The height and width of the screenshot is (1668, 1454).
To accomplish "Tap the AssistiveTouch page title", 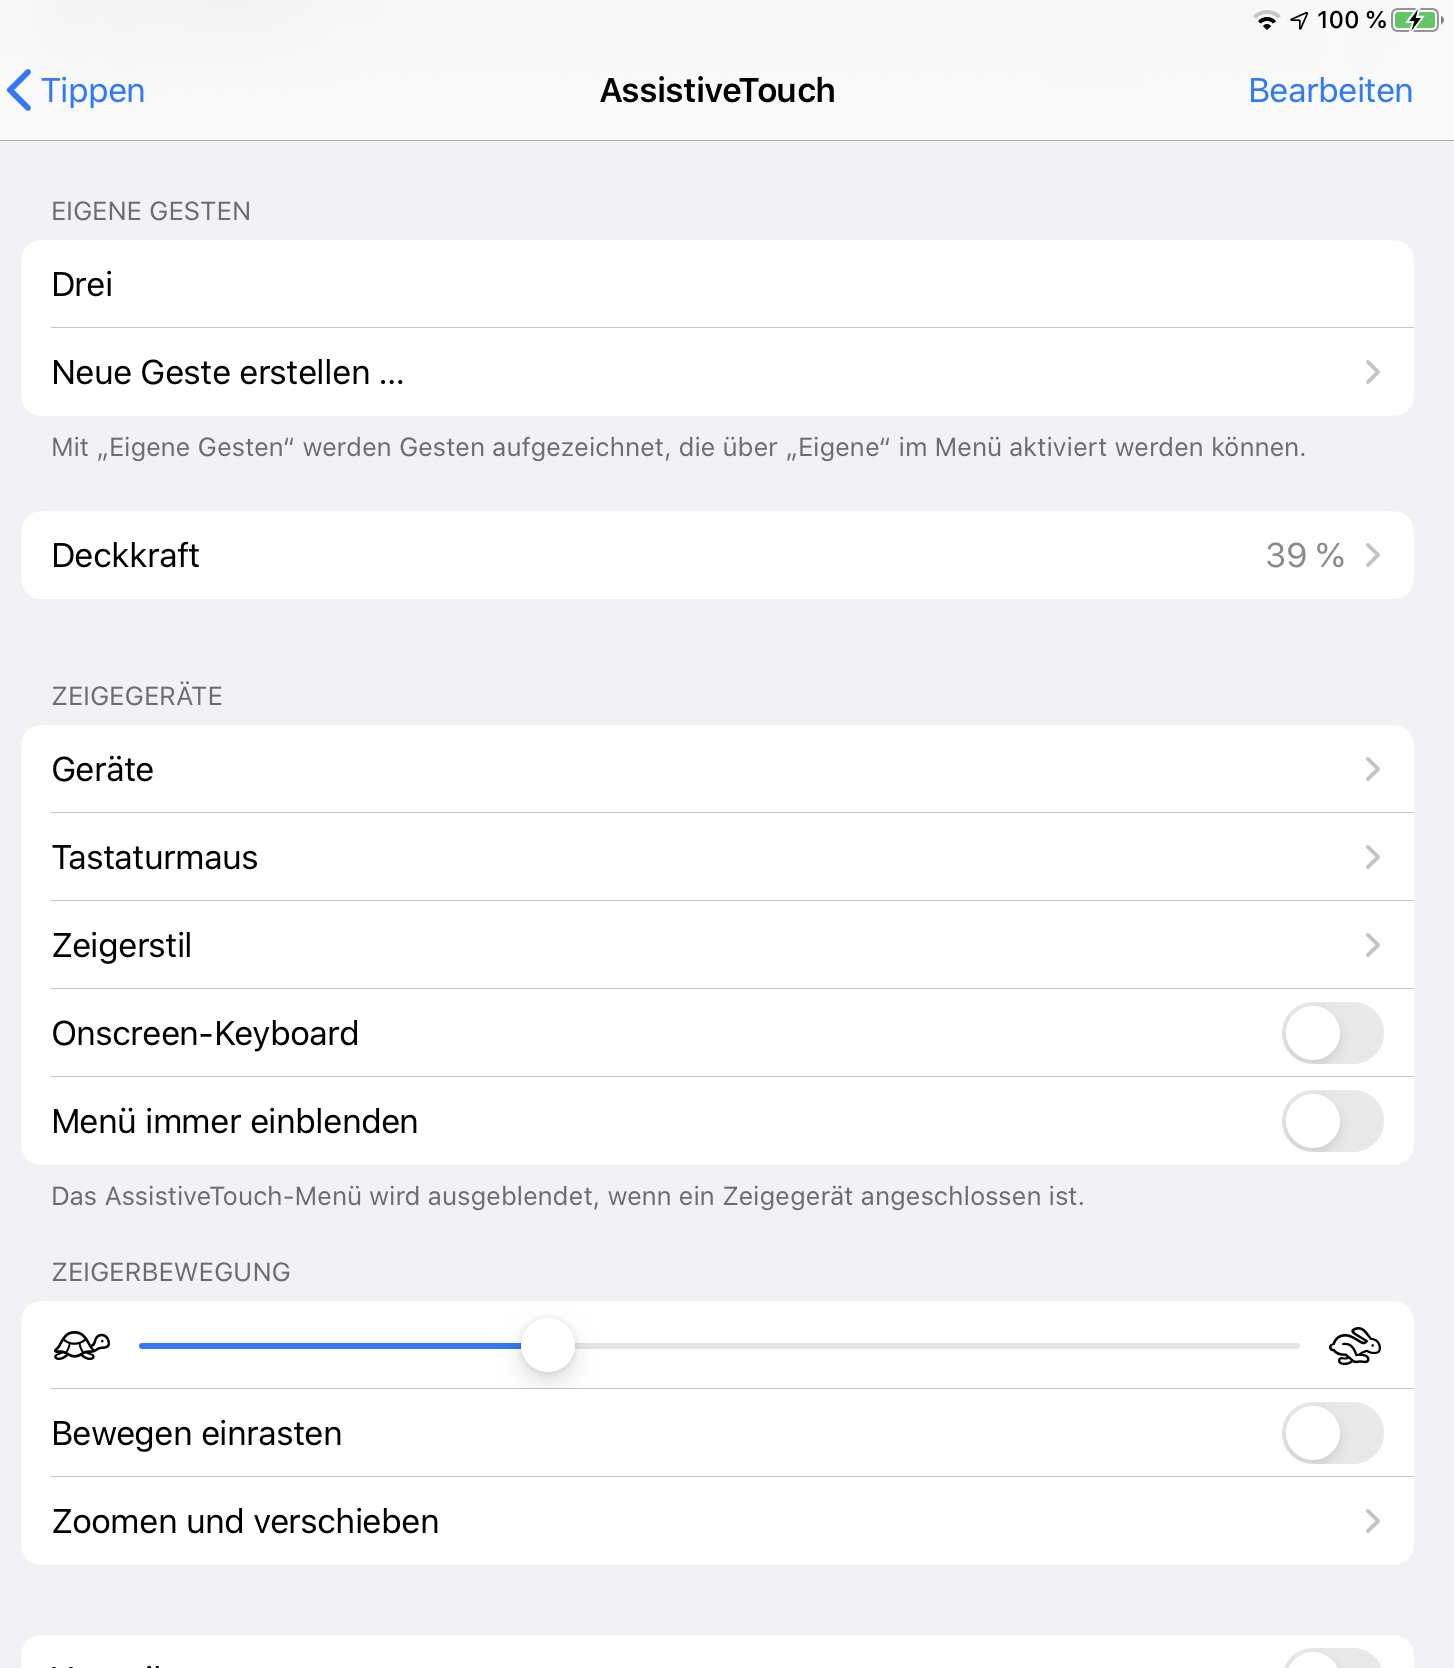I will 717,90.
